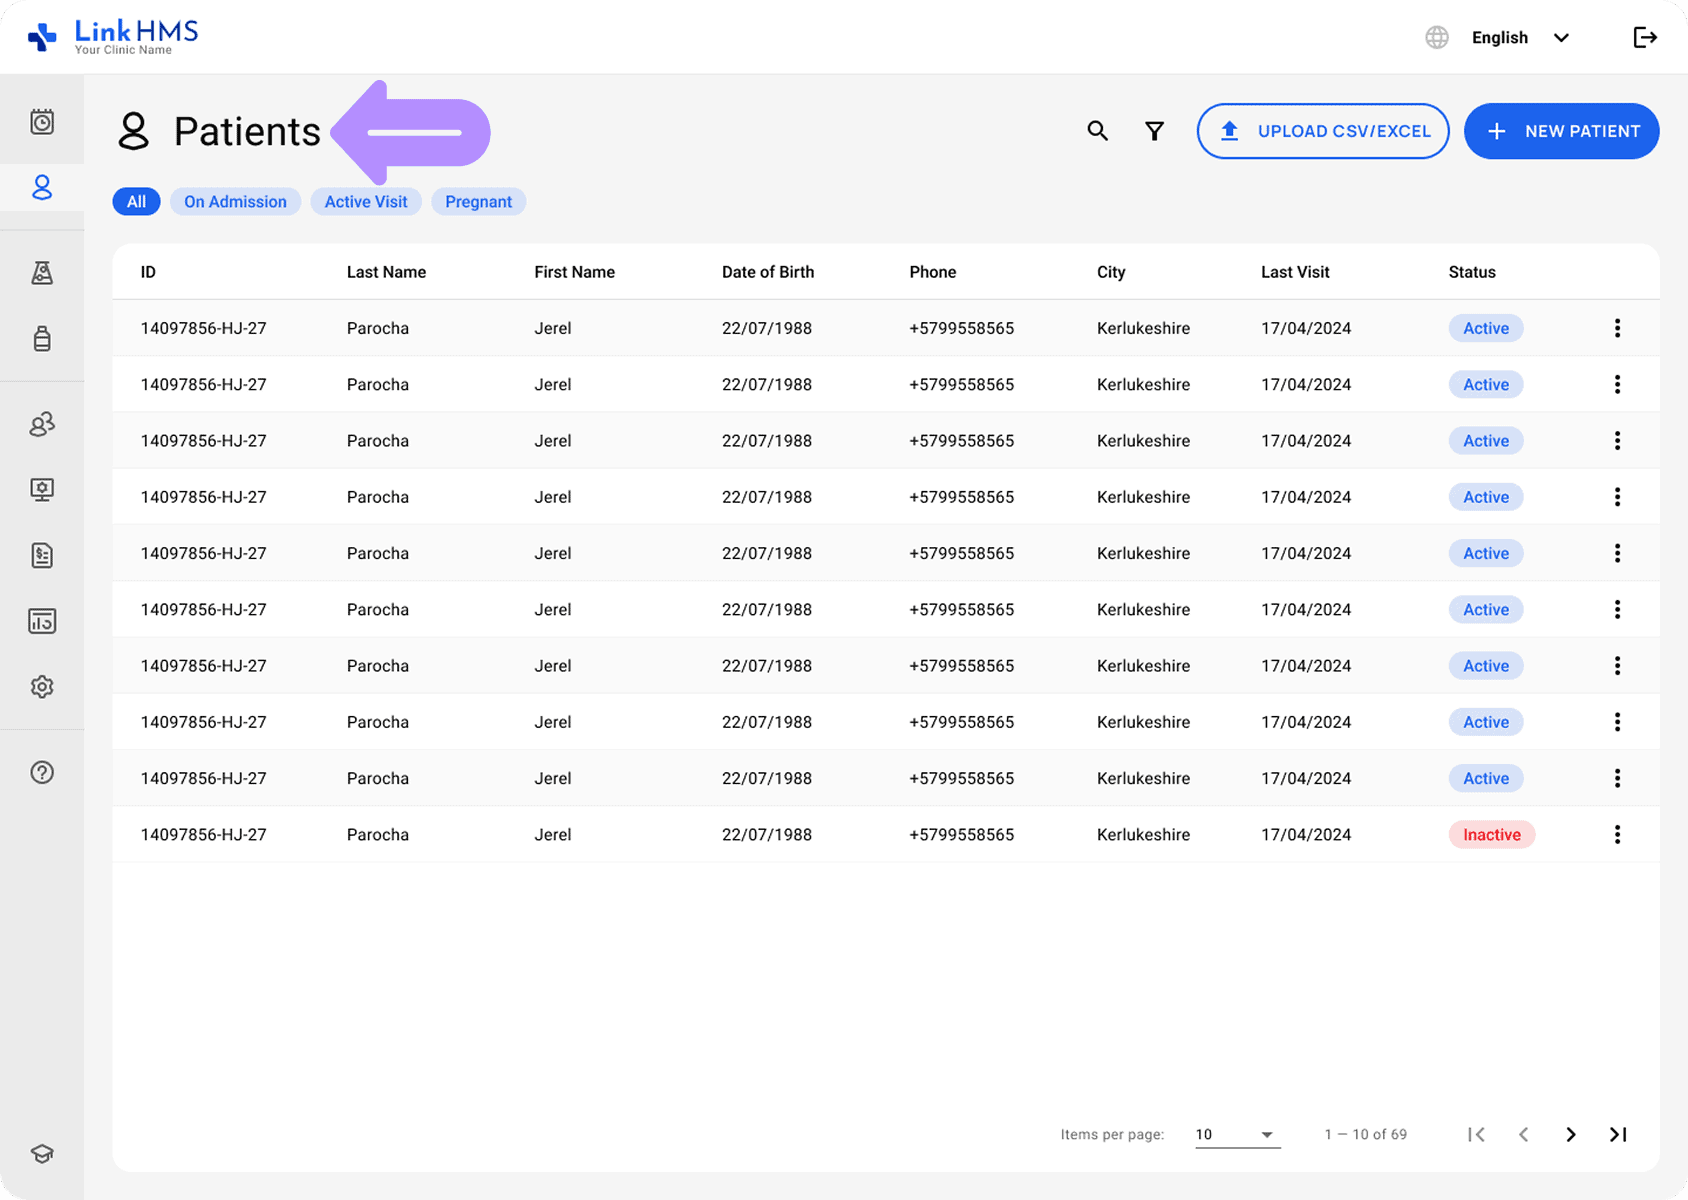Image resolution: width=1688 pixels, height=1200 pixels.
Task: Open the search icon in the toolbar
Action: tap(1097, 131)
